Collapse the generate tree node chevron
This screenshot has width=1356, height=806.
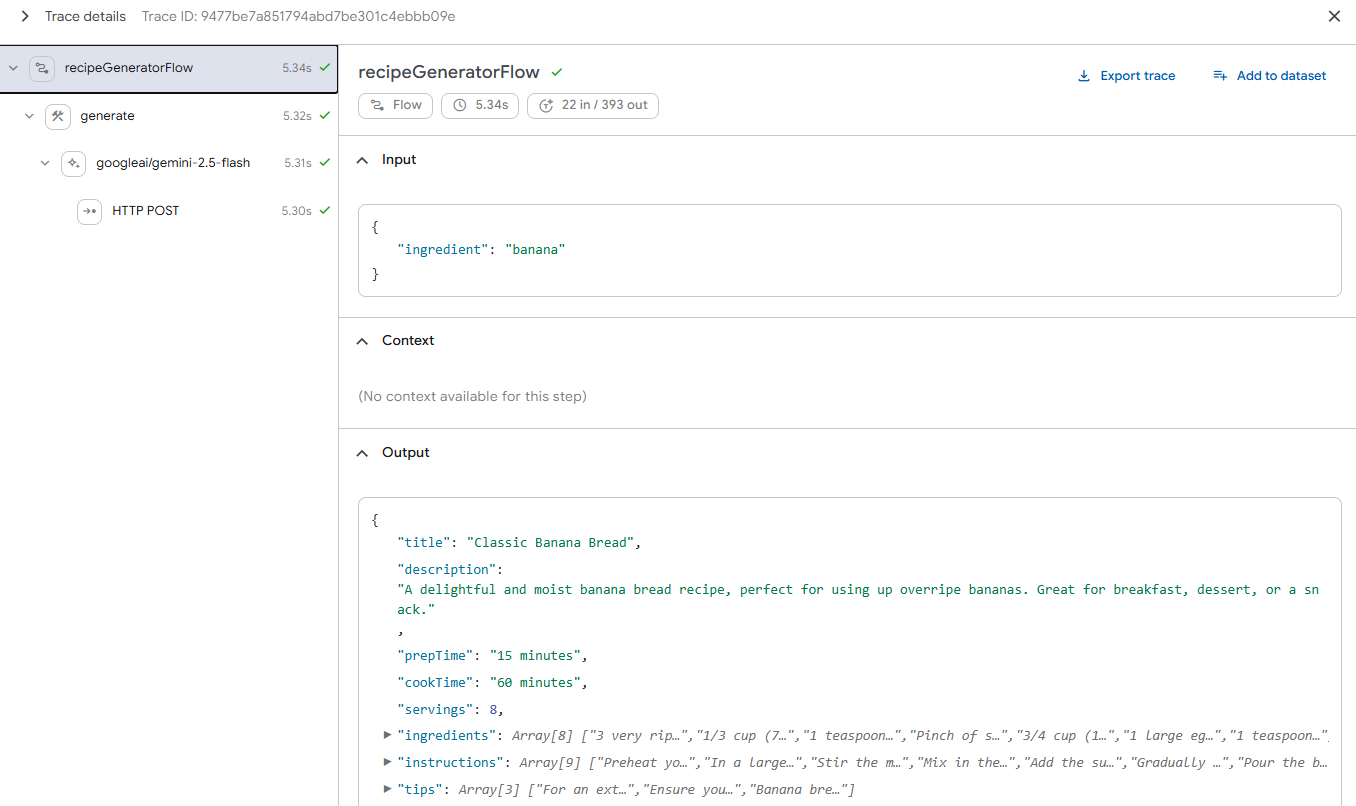pyautogui.click(x=29, y=116)
